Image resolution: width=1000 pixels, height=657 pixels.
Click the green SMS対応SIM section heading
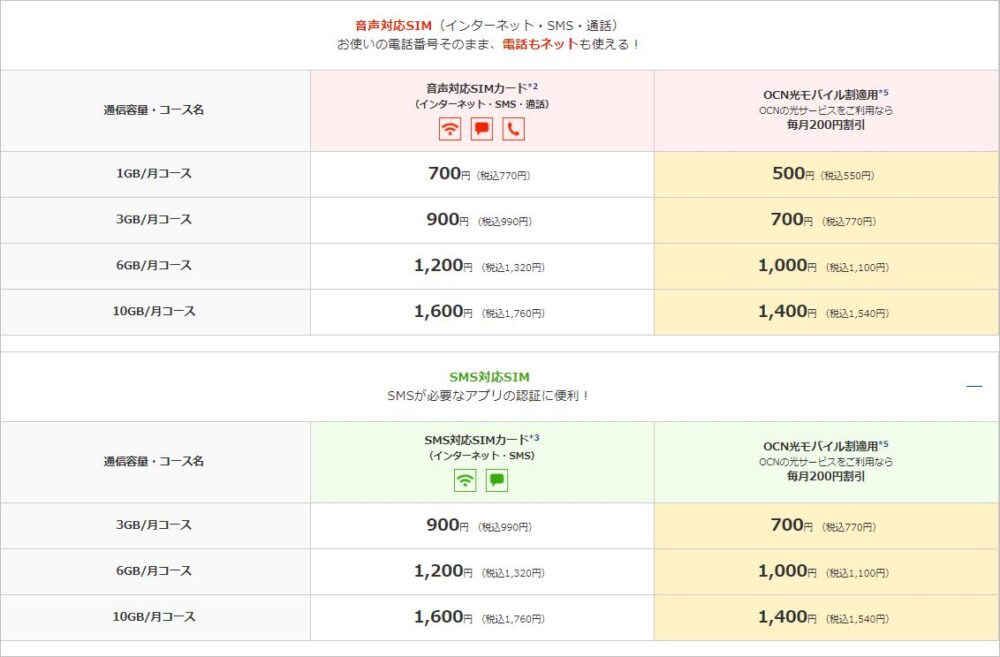click(489, 377)
